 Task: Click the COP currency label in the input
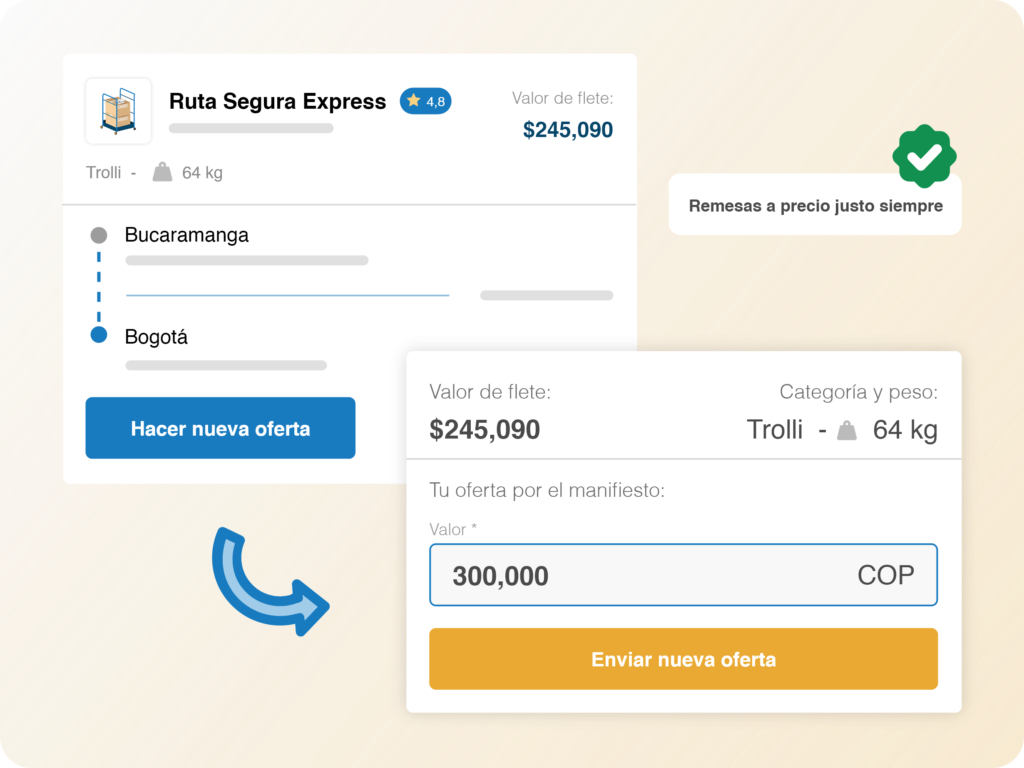tap(885, 575)
